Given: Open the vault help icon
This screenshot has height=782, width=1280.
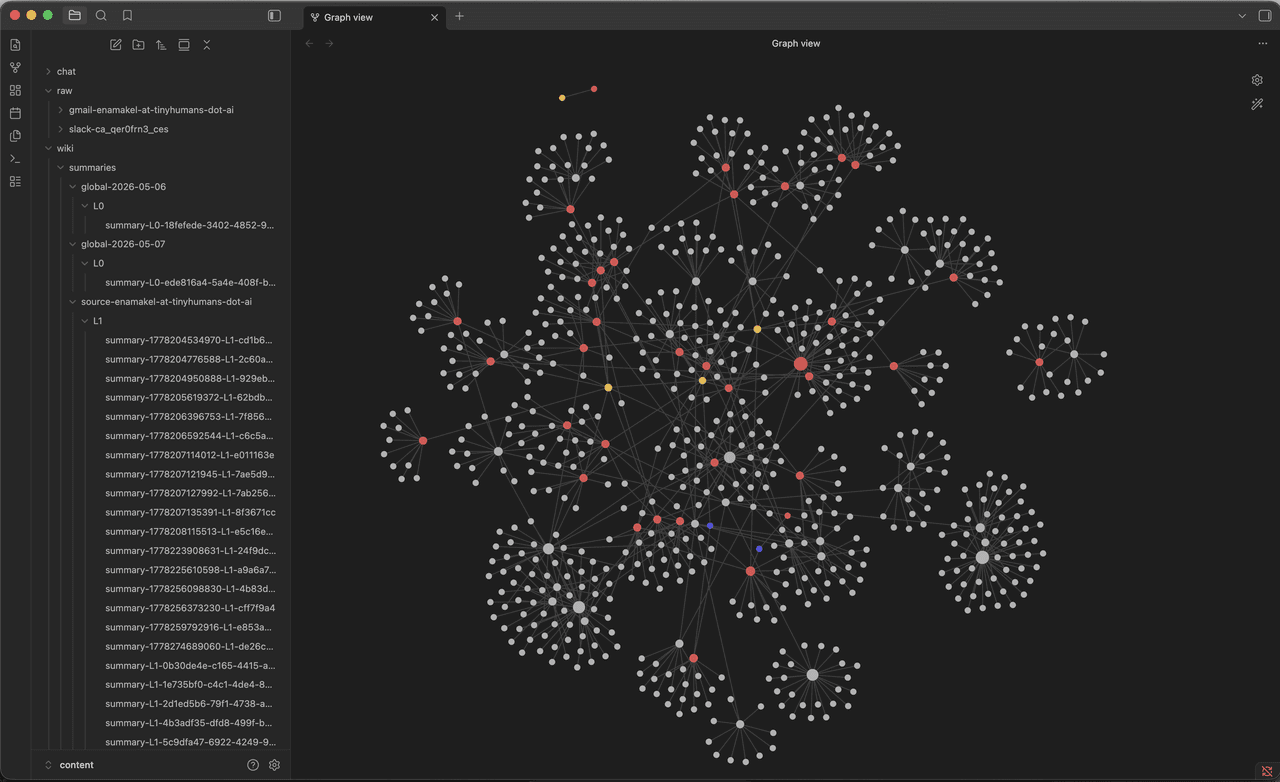Looking at the screenshot, I should (253, 765).
